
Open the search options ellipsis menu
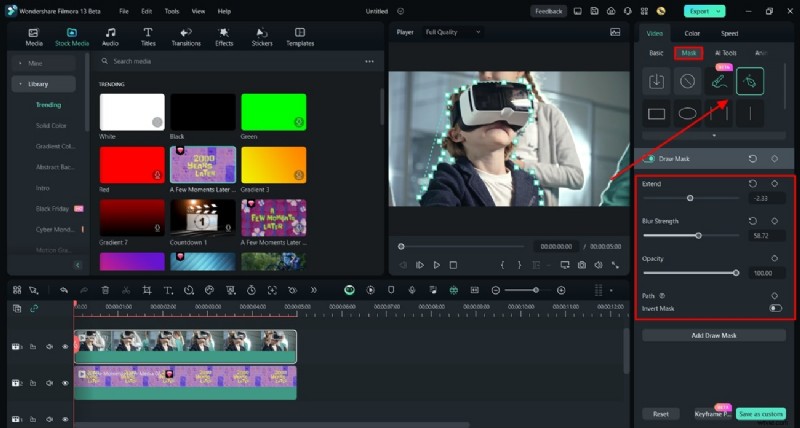pos(369,61)
